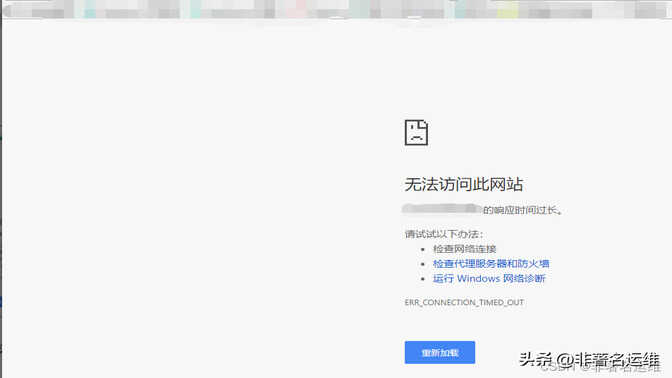Click the leftmost teal blurred bookmark icon
This screenshot has width=672, height=378.
pyautogui.click(x=90, y=9)
